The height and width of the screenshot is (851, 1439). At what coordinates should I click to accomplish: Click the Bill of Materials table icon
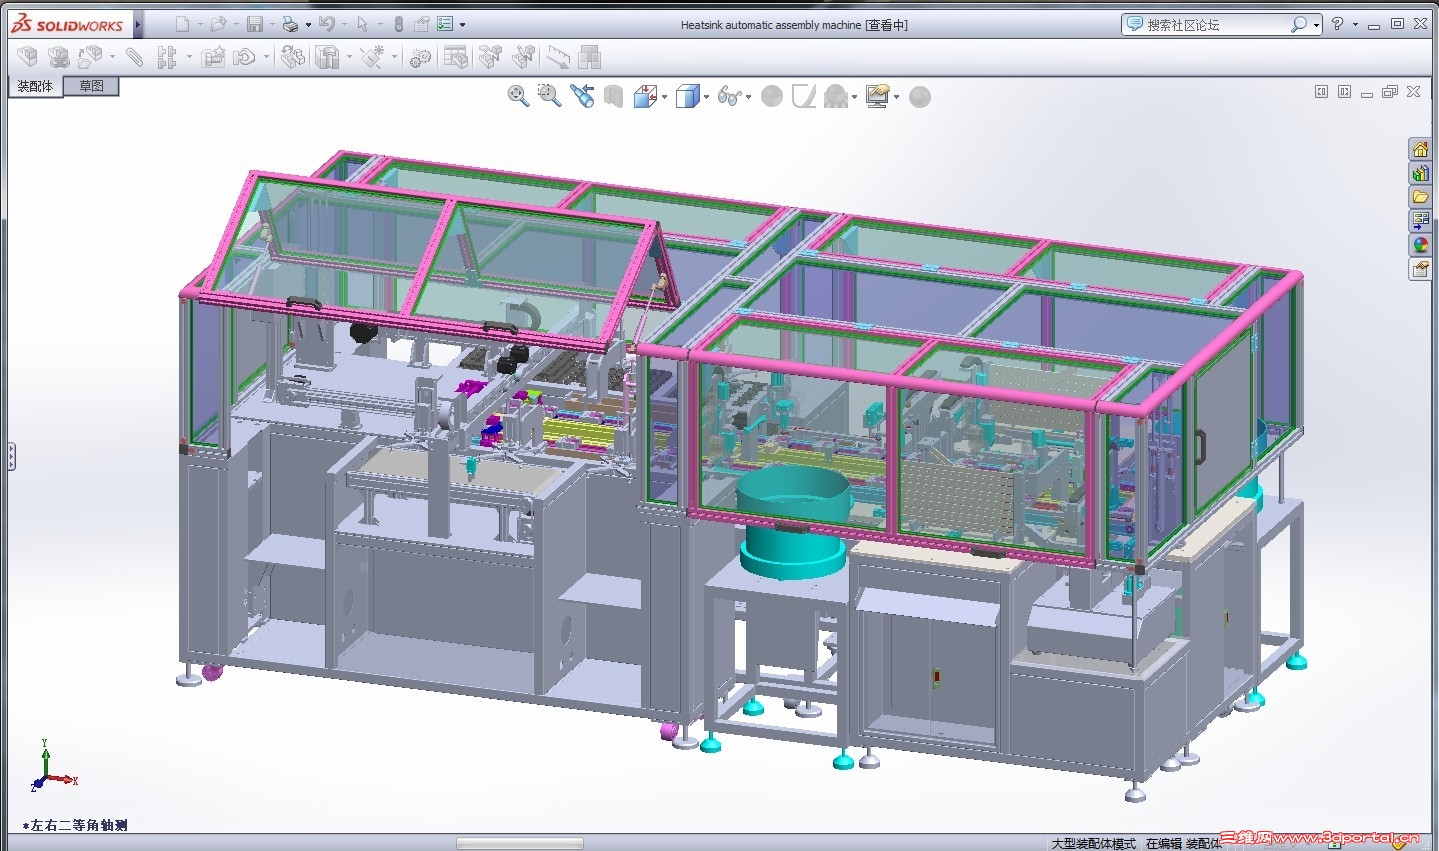pos(456,58)
